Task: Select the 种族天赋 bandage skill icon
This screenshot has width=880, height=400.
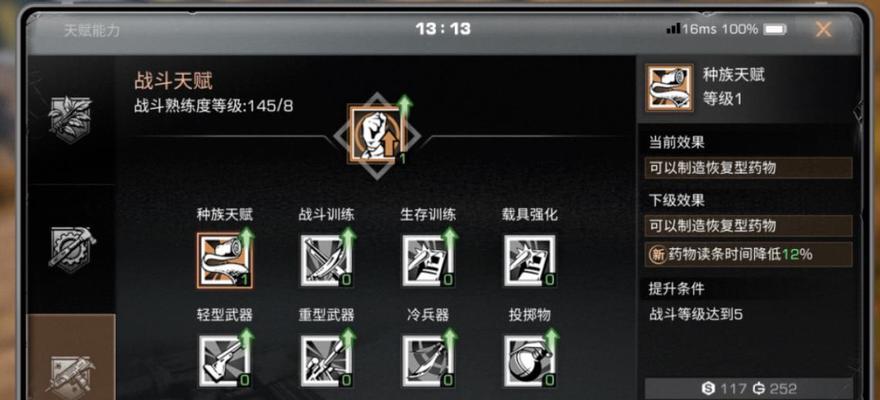Action: click(224, 260)
